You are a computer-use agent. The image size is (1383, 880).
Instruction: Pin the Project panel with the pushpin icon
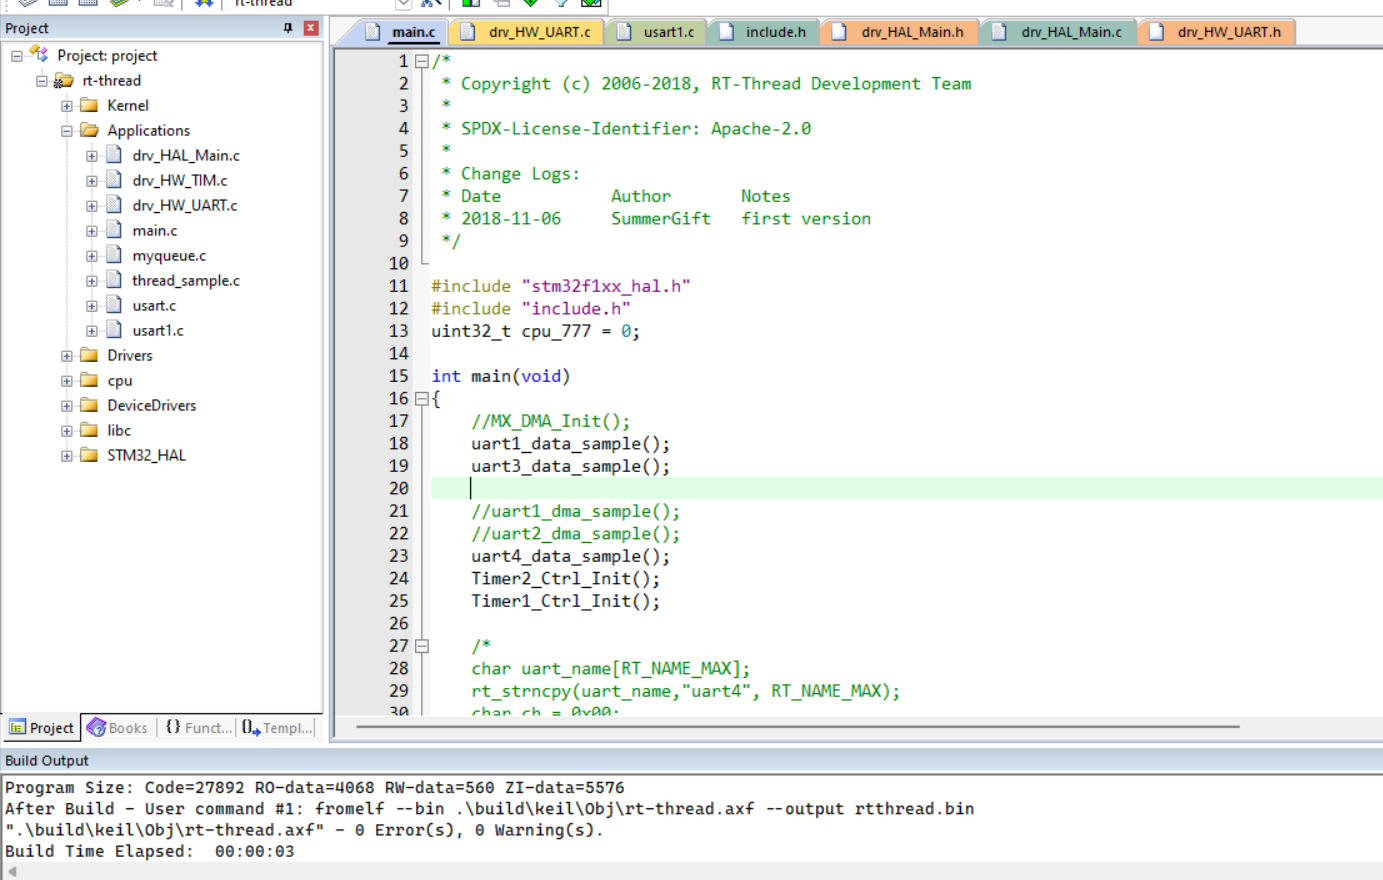(x=288, y=28)
